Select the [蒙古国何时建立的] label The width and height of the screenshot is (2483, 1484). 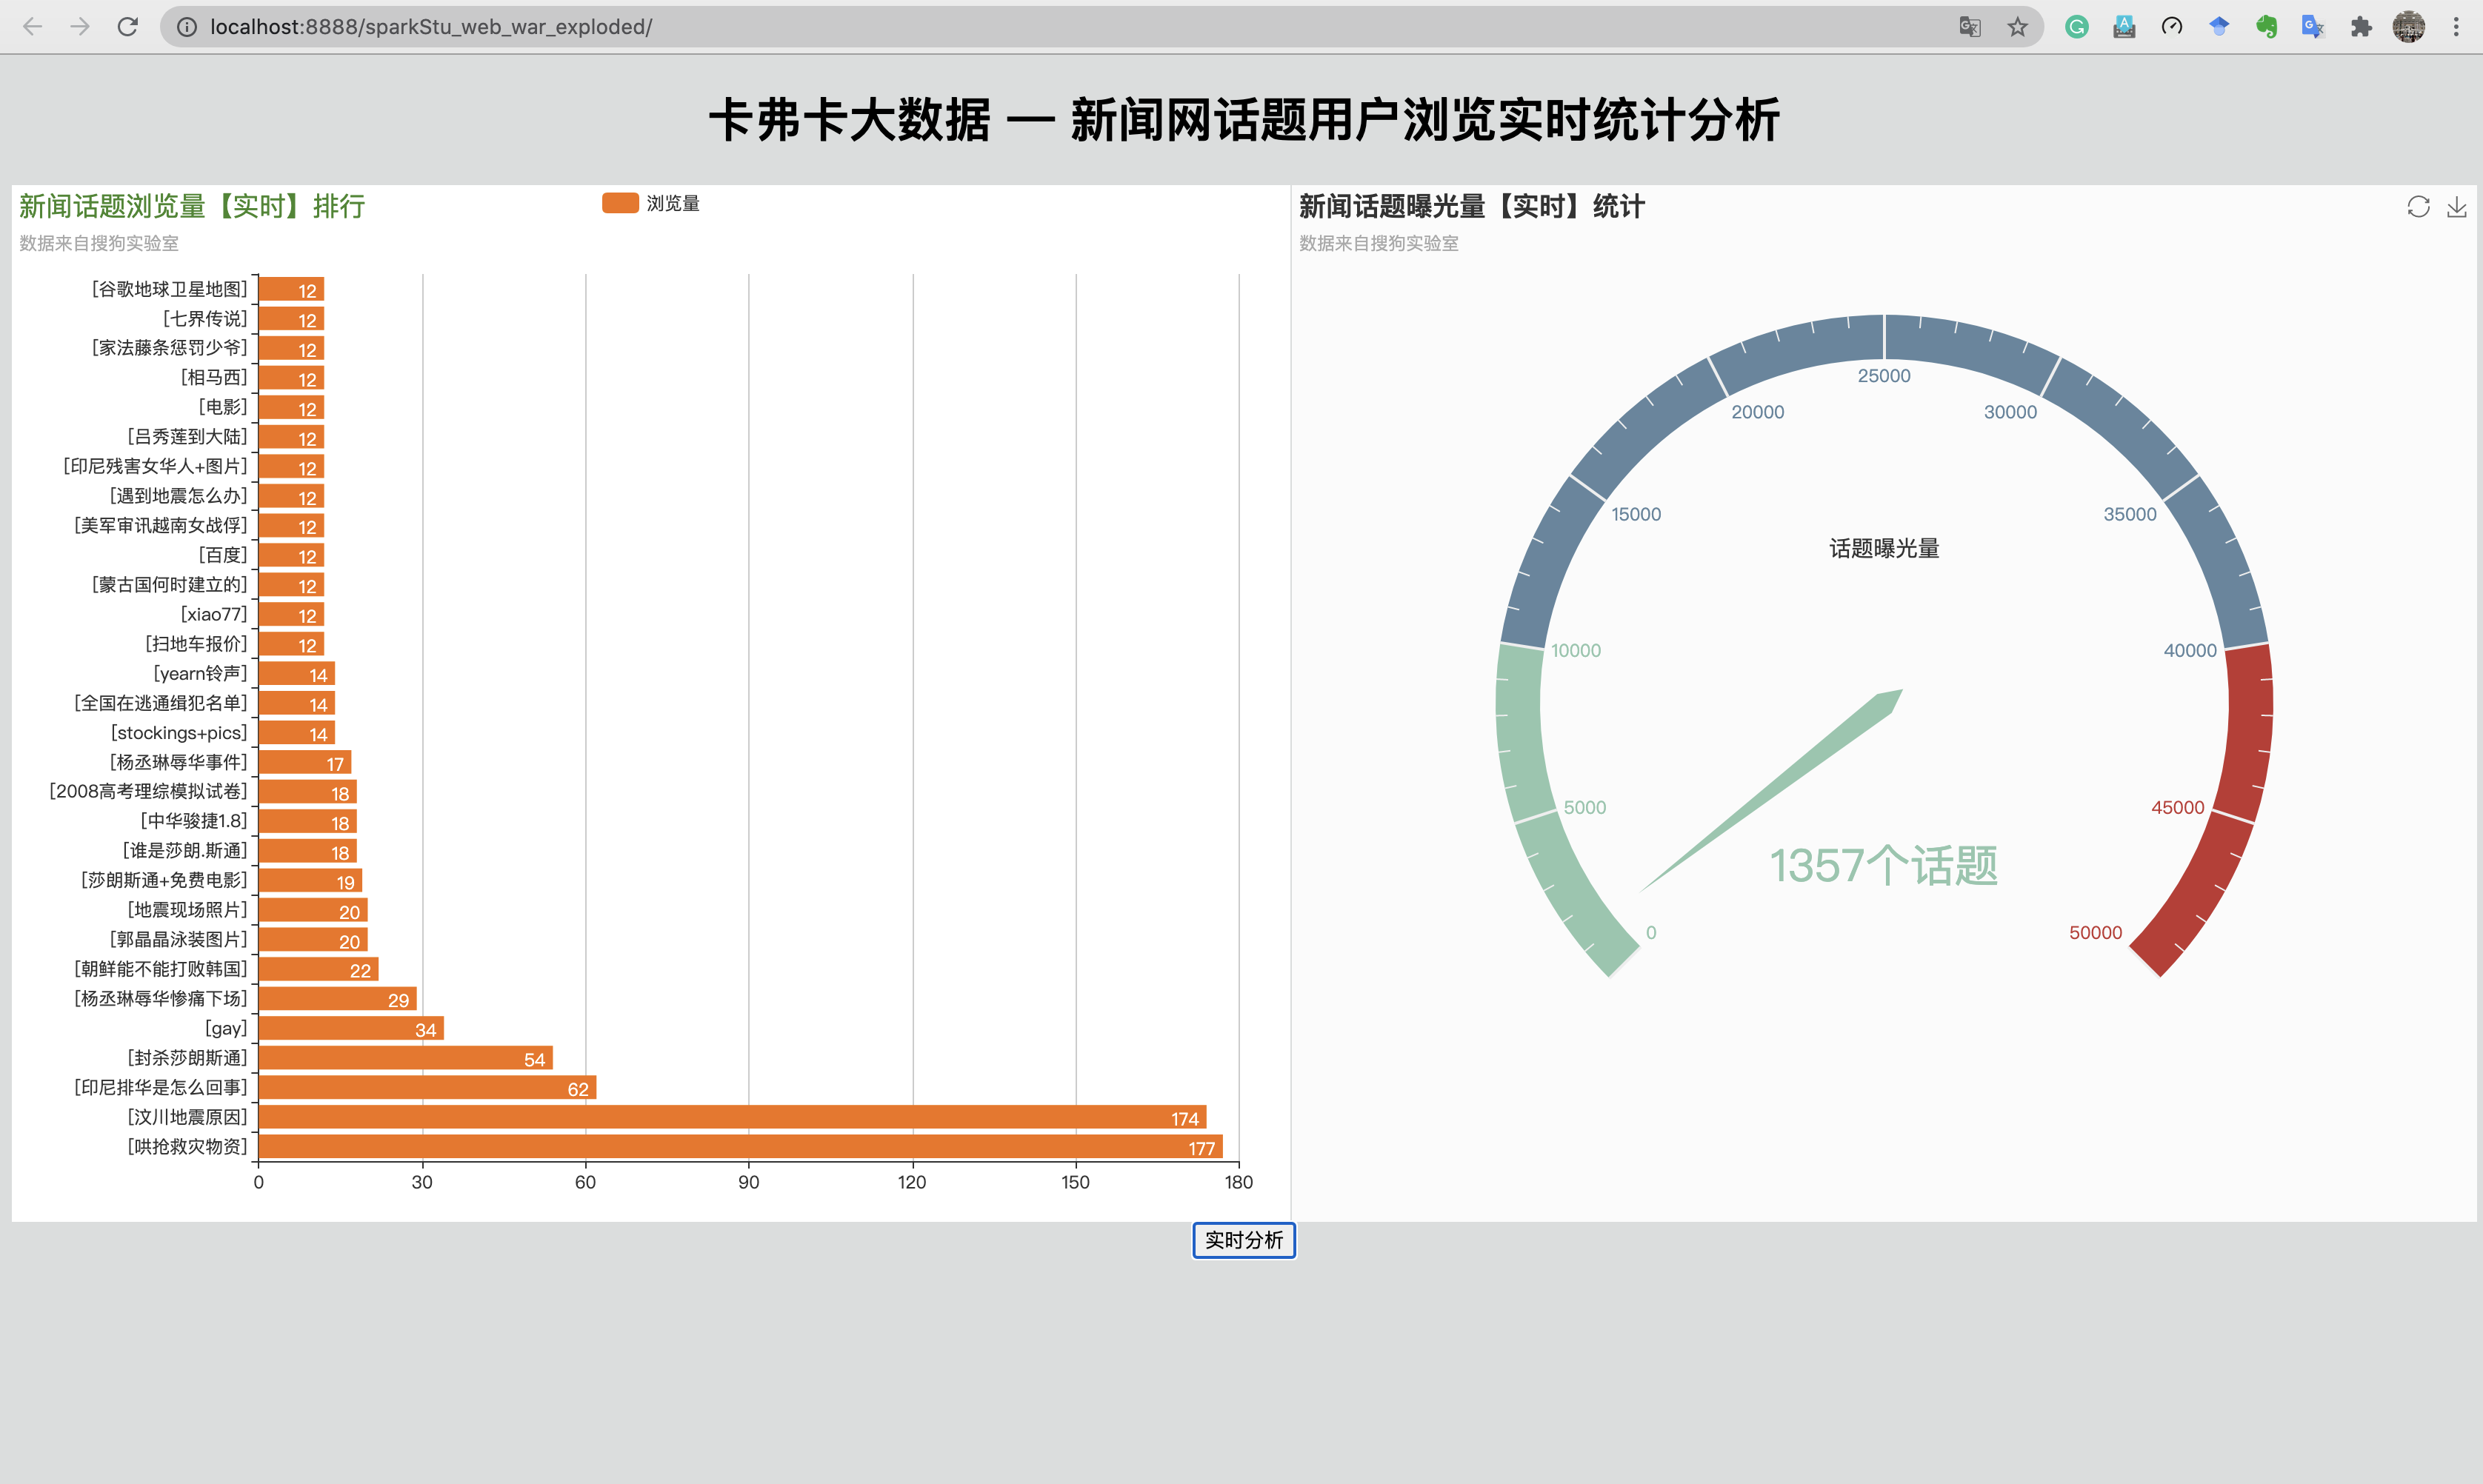point(169,584)
